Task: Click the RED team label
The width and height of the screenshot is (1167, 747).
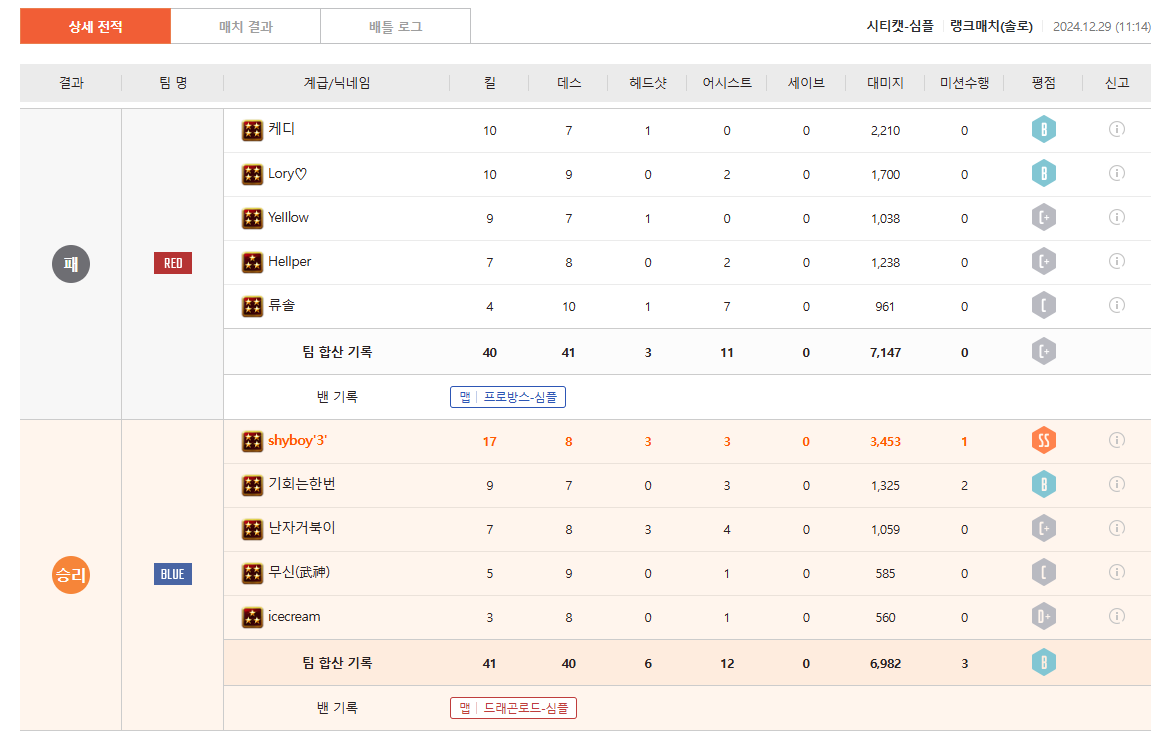Action: pyautogui.click(x=173, y=263)
